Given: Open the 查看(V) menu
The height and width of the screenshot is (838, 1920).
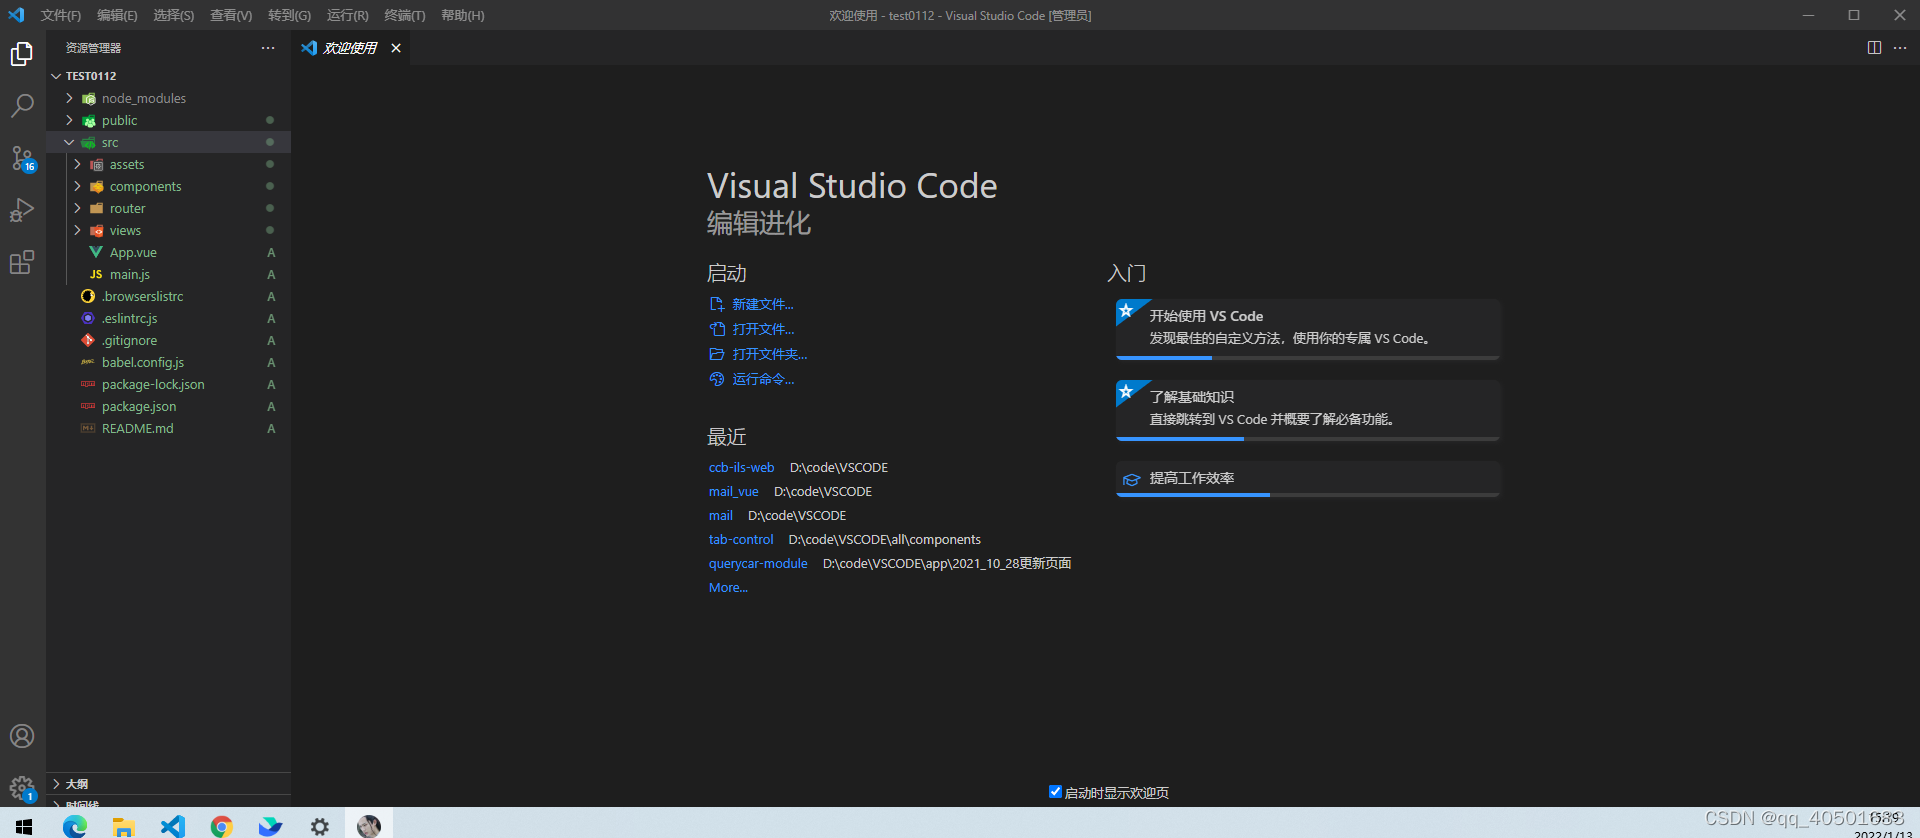Looking at the screenshot, I should pos(231,15).
